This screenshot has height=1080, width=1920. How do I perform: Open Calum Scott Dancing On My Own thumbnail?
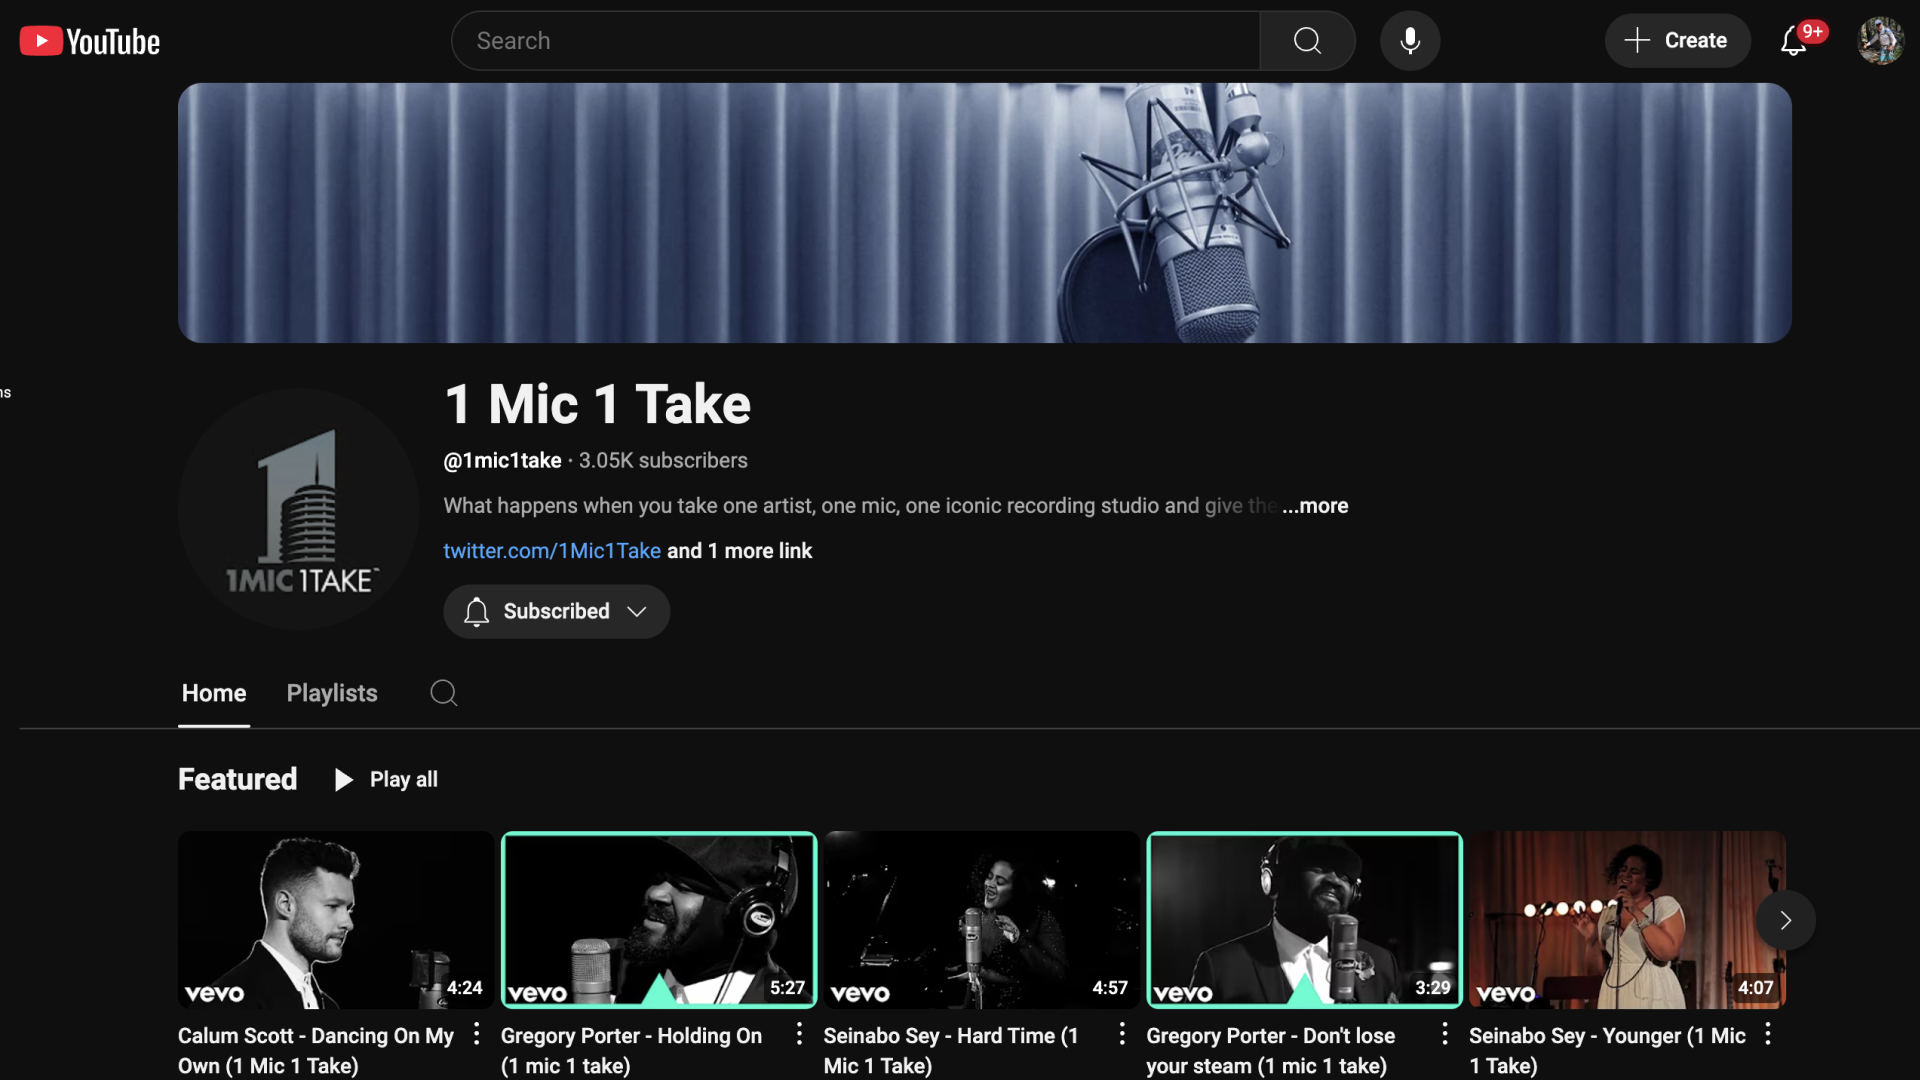[336, 920]
